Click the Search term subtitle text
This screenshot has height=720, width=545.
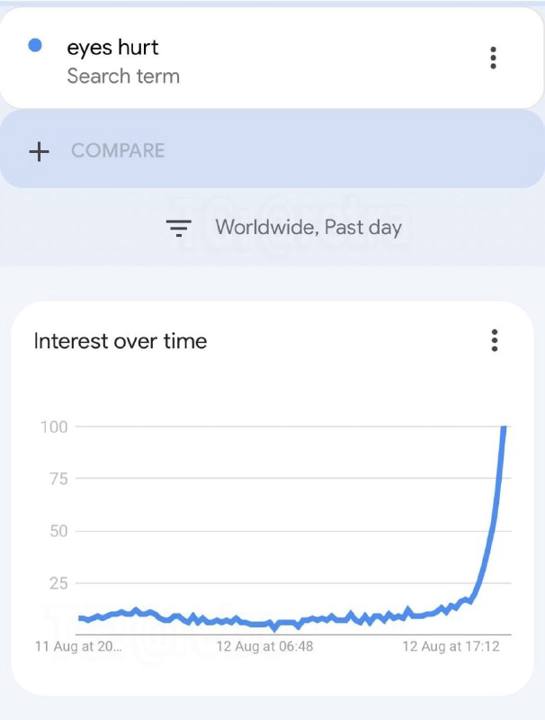(123, 76)
